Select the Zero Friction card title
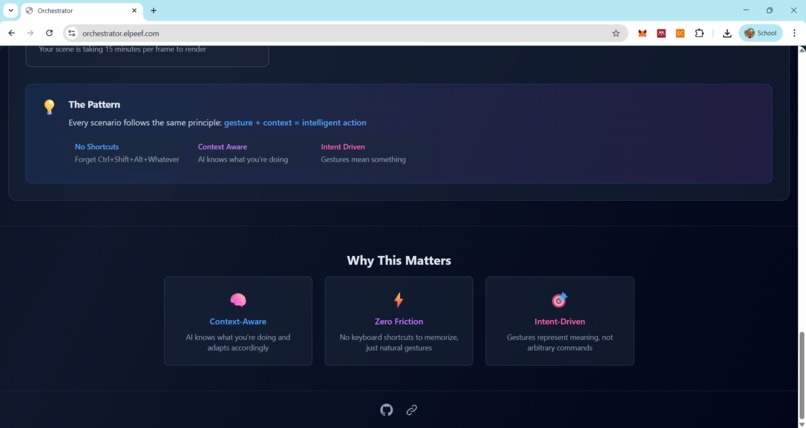 (398, 322)
